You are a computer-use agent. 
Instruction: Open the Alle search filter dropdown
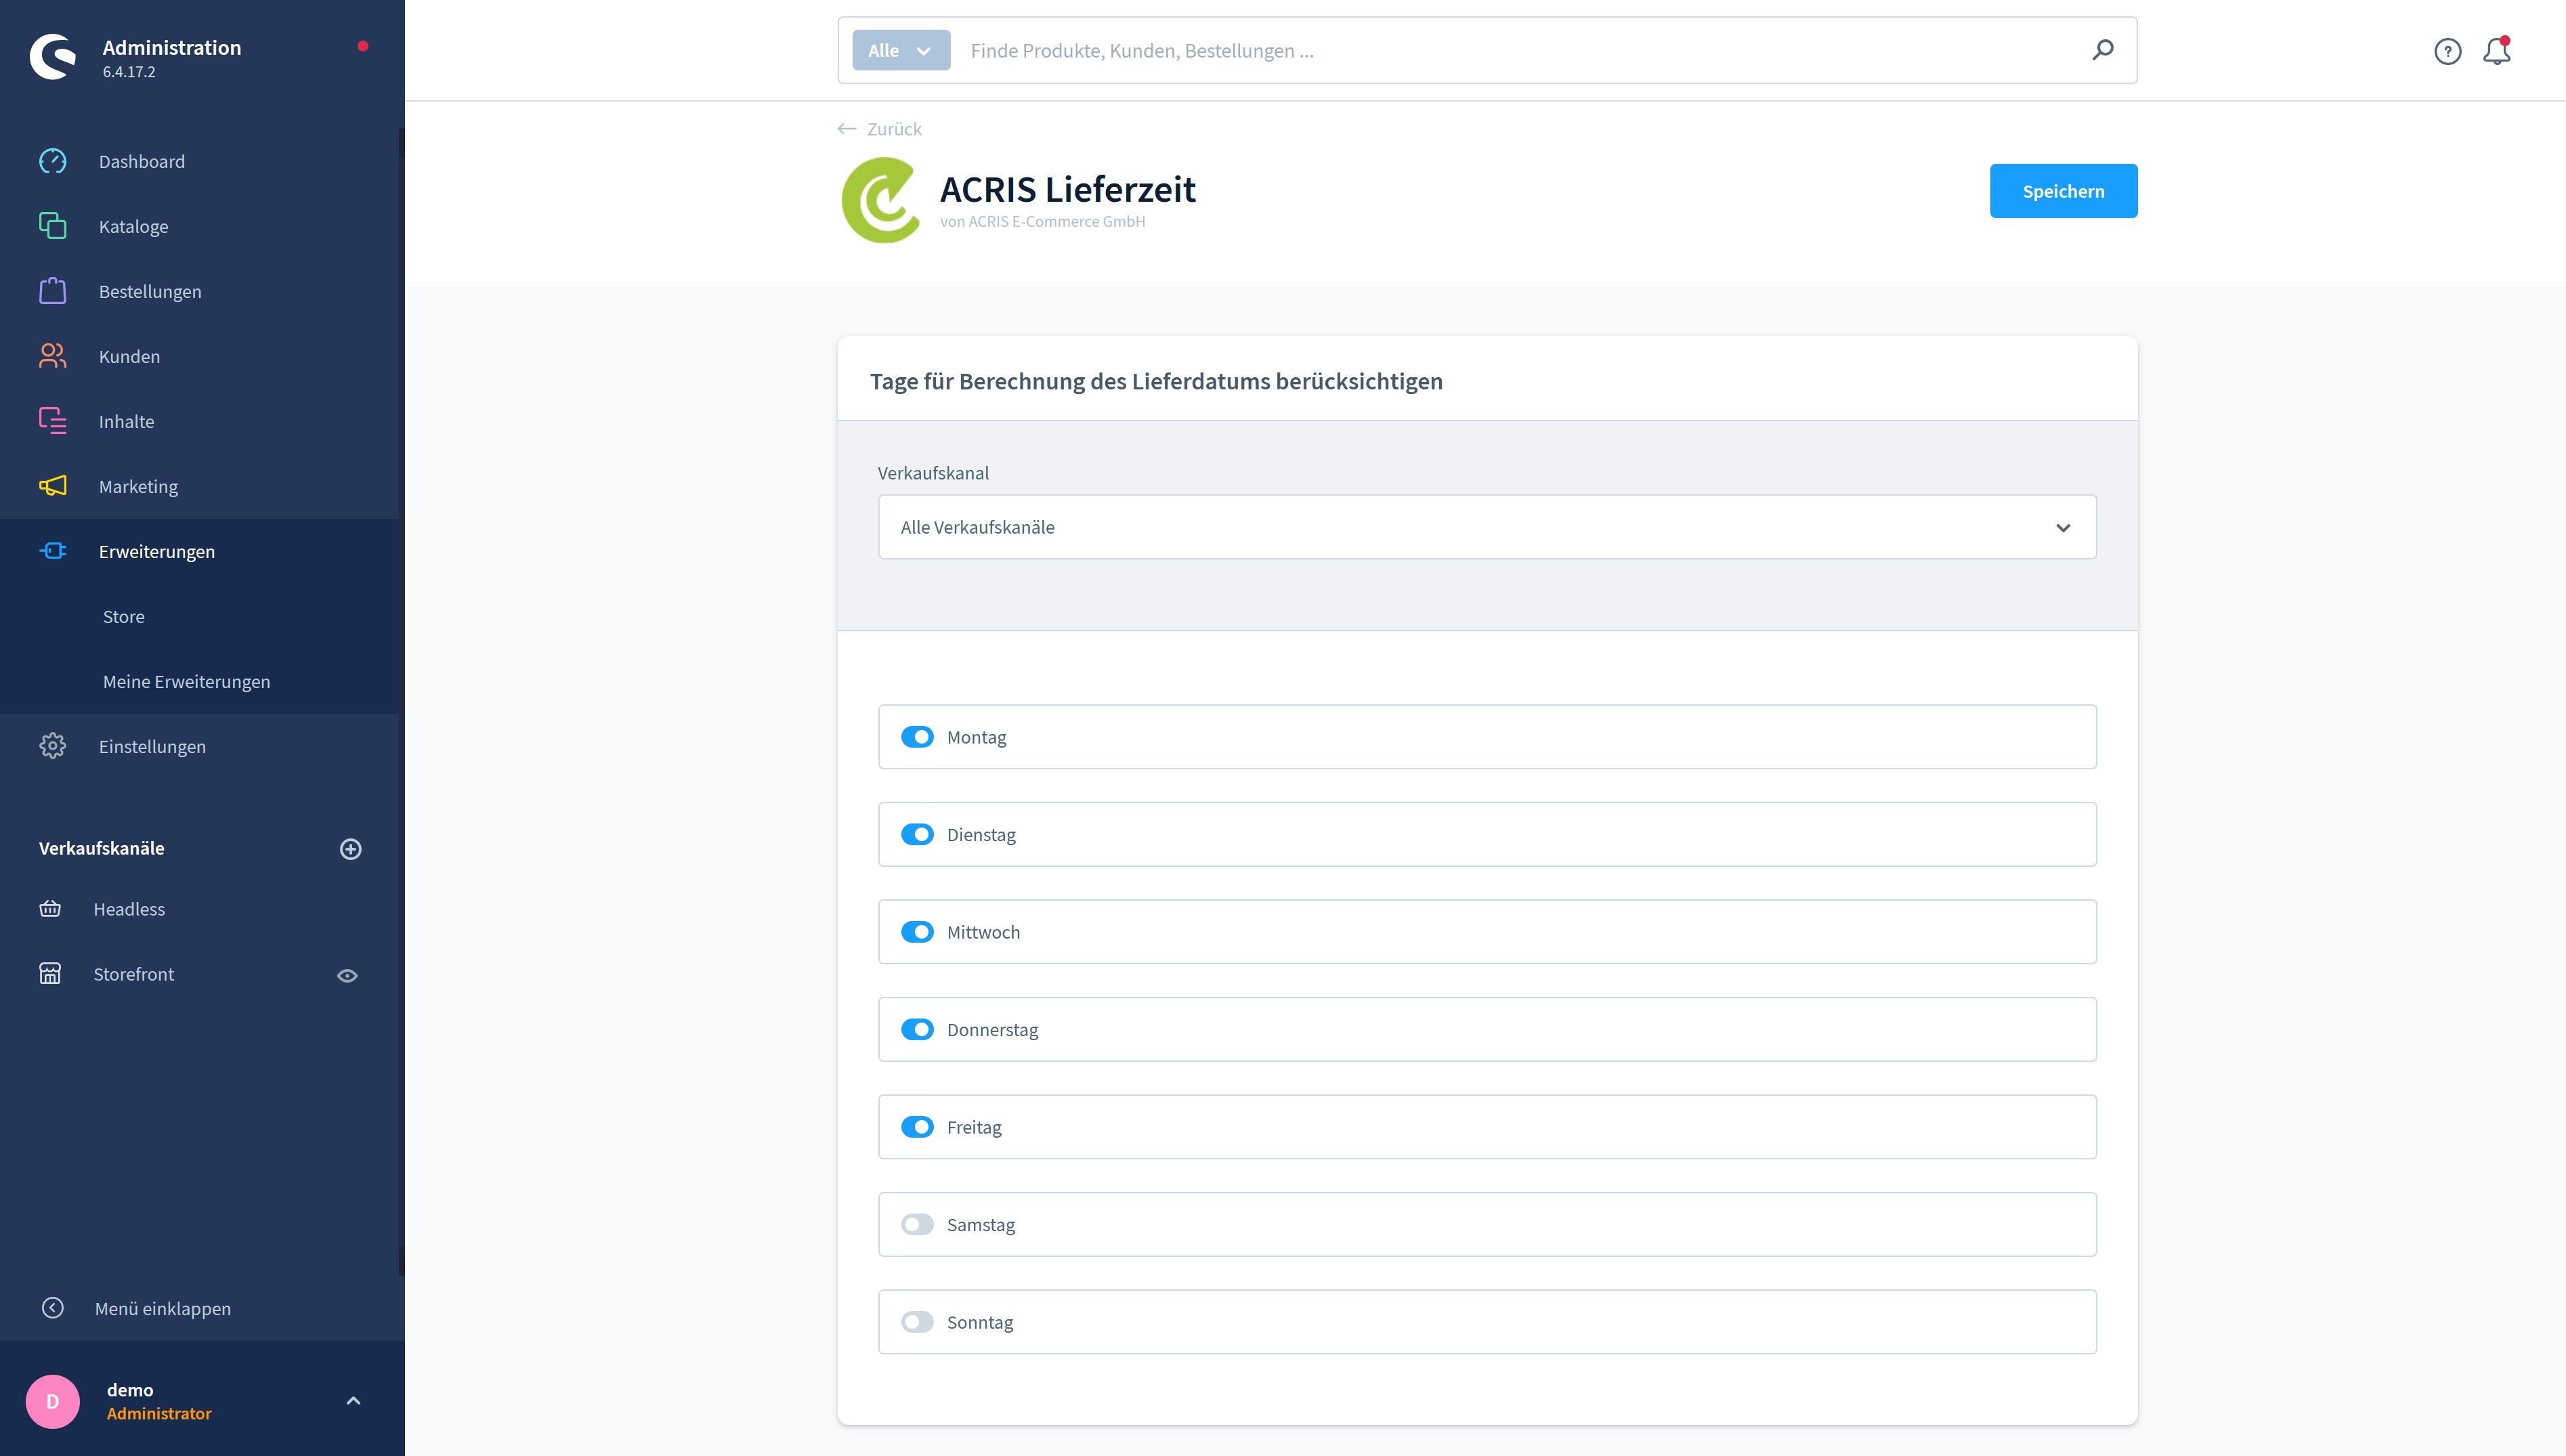[901, 50]
